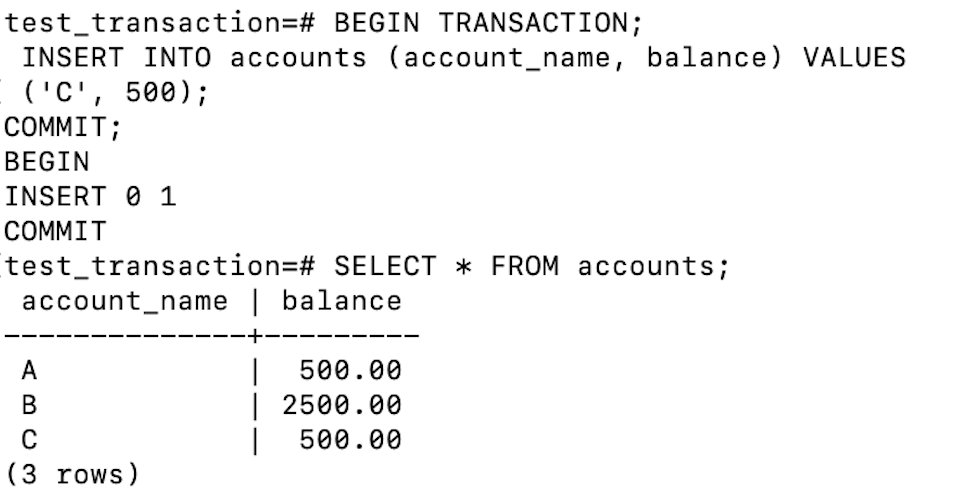This screenshot has width=974, height=494.
Task: Click the INSERT 0 1 result
Action: [91, 197]
